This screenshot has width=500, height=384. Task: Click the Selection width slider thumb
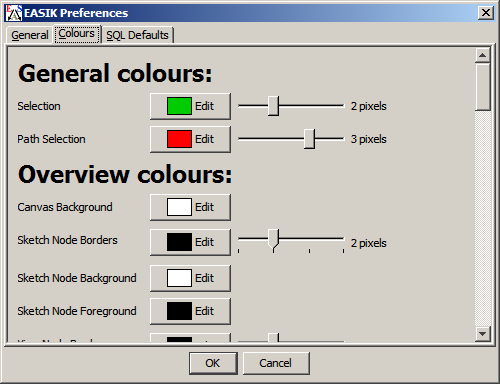[273, 106]
